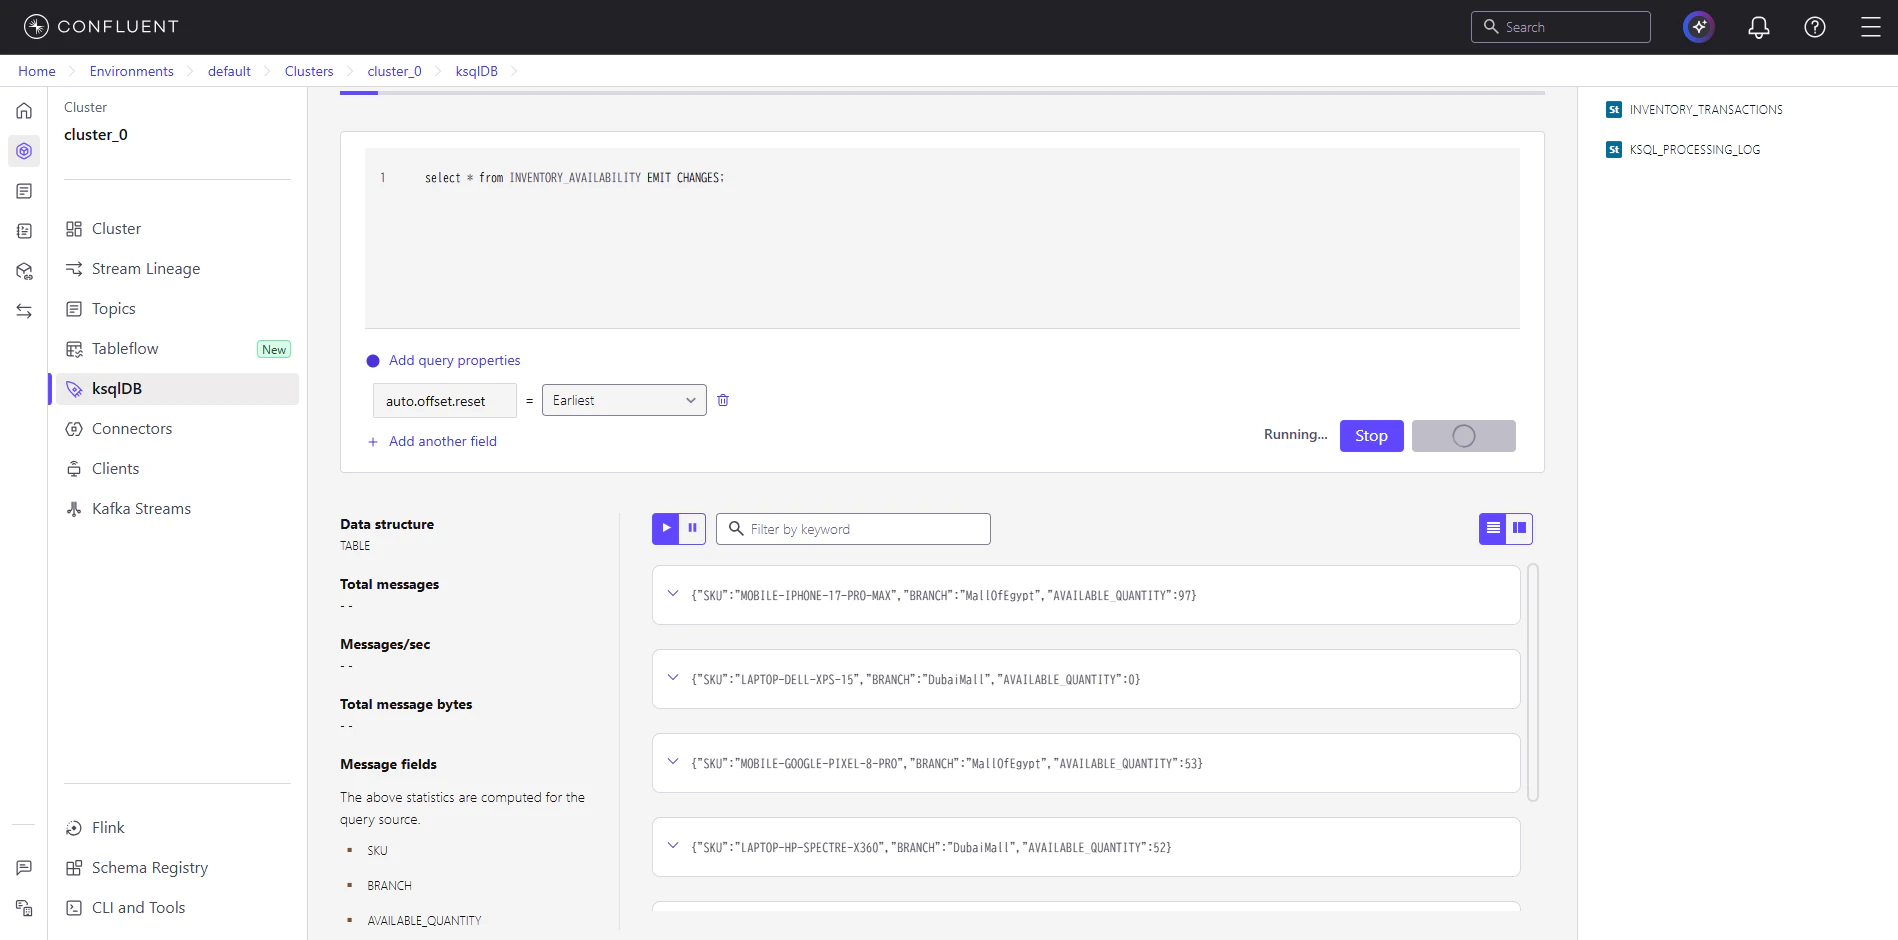Click the environments icon in left rail
This screenshot has width=1898, height=940.
pyautogui.click(x=24, y=151)
